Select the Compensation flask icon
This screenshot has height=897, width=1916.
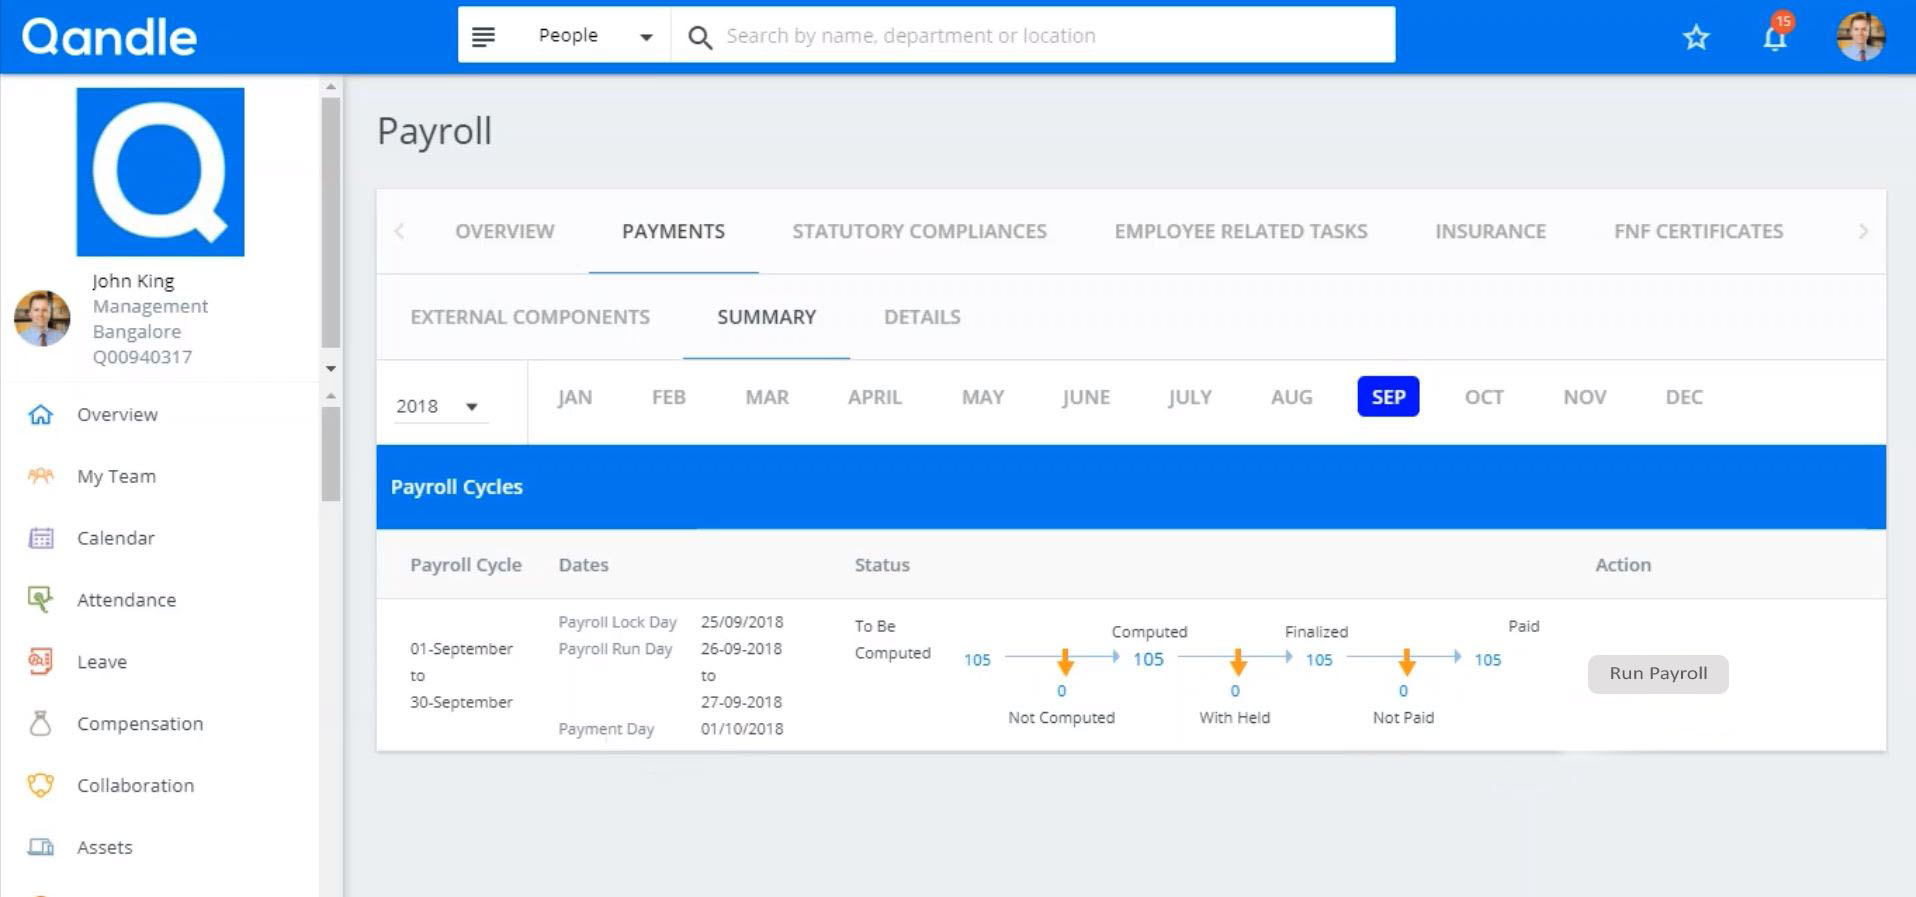40,724
